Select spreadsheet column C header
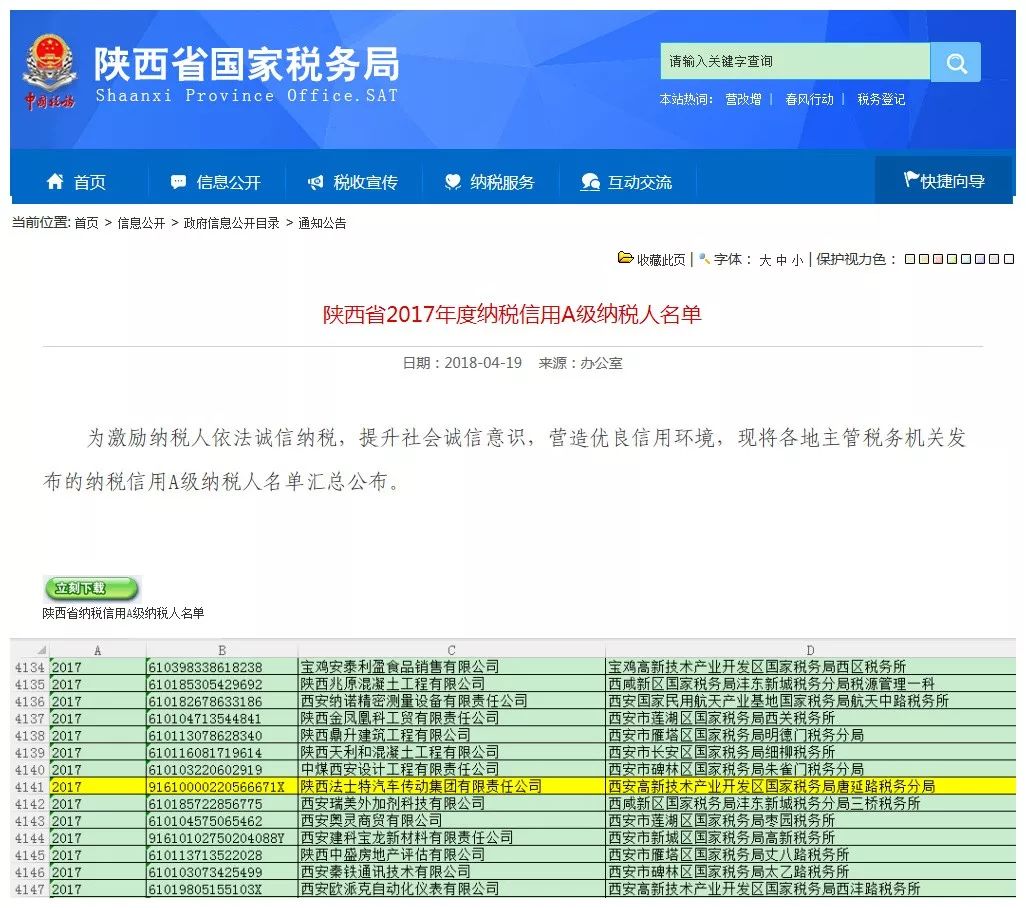The height and width of the screenshot is (908, 1026). coord(451,650)
